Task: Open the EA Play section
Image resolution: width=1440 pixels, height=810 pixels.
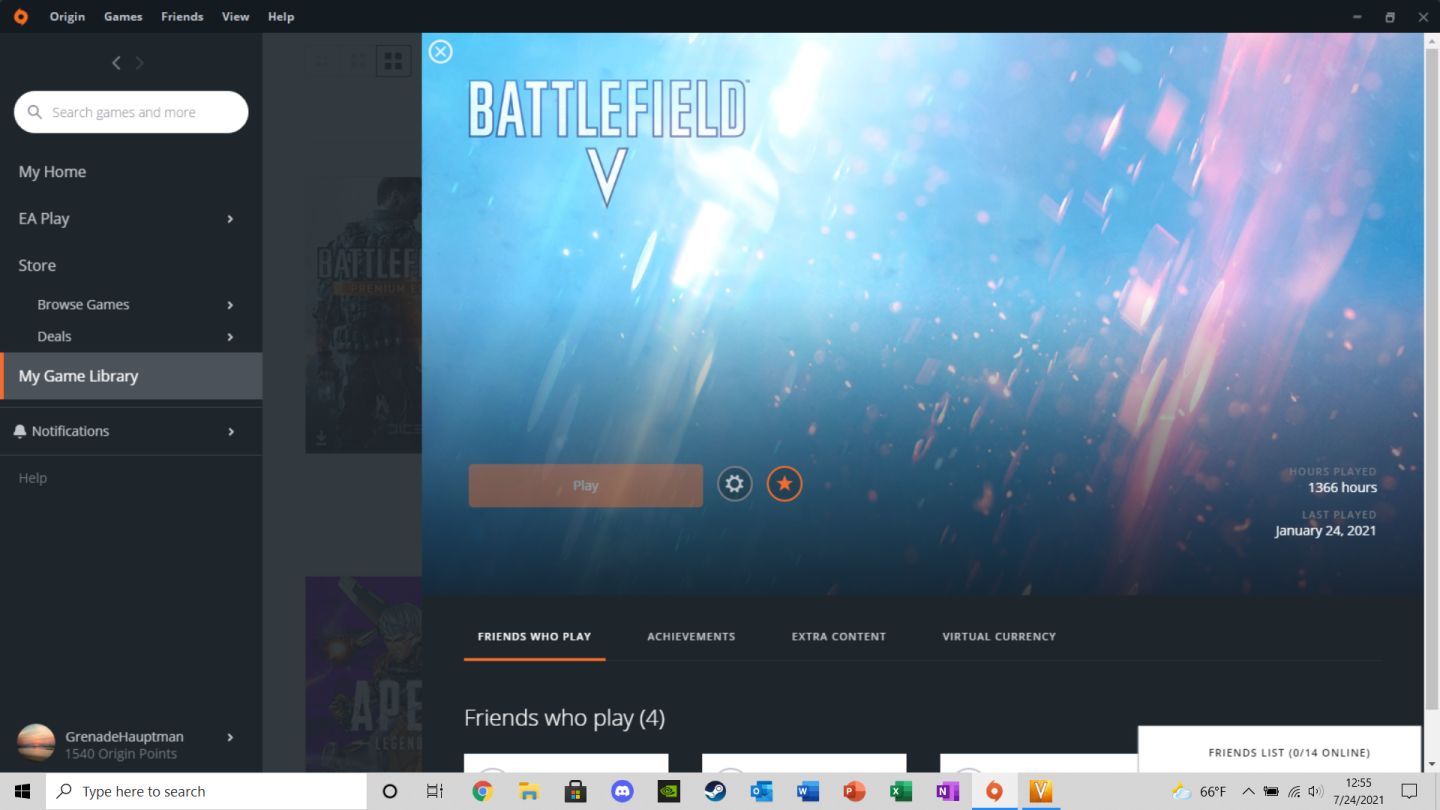Action: click(44, 218)
